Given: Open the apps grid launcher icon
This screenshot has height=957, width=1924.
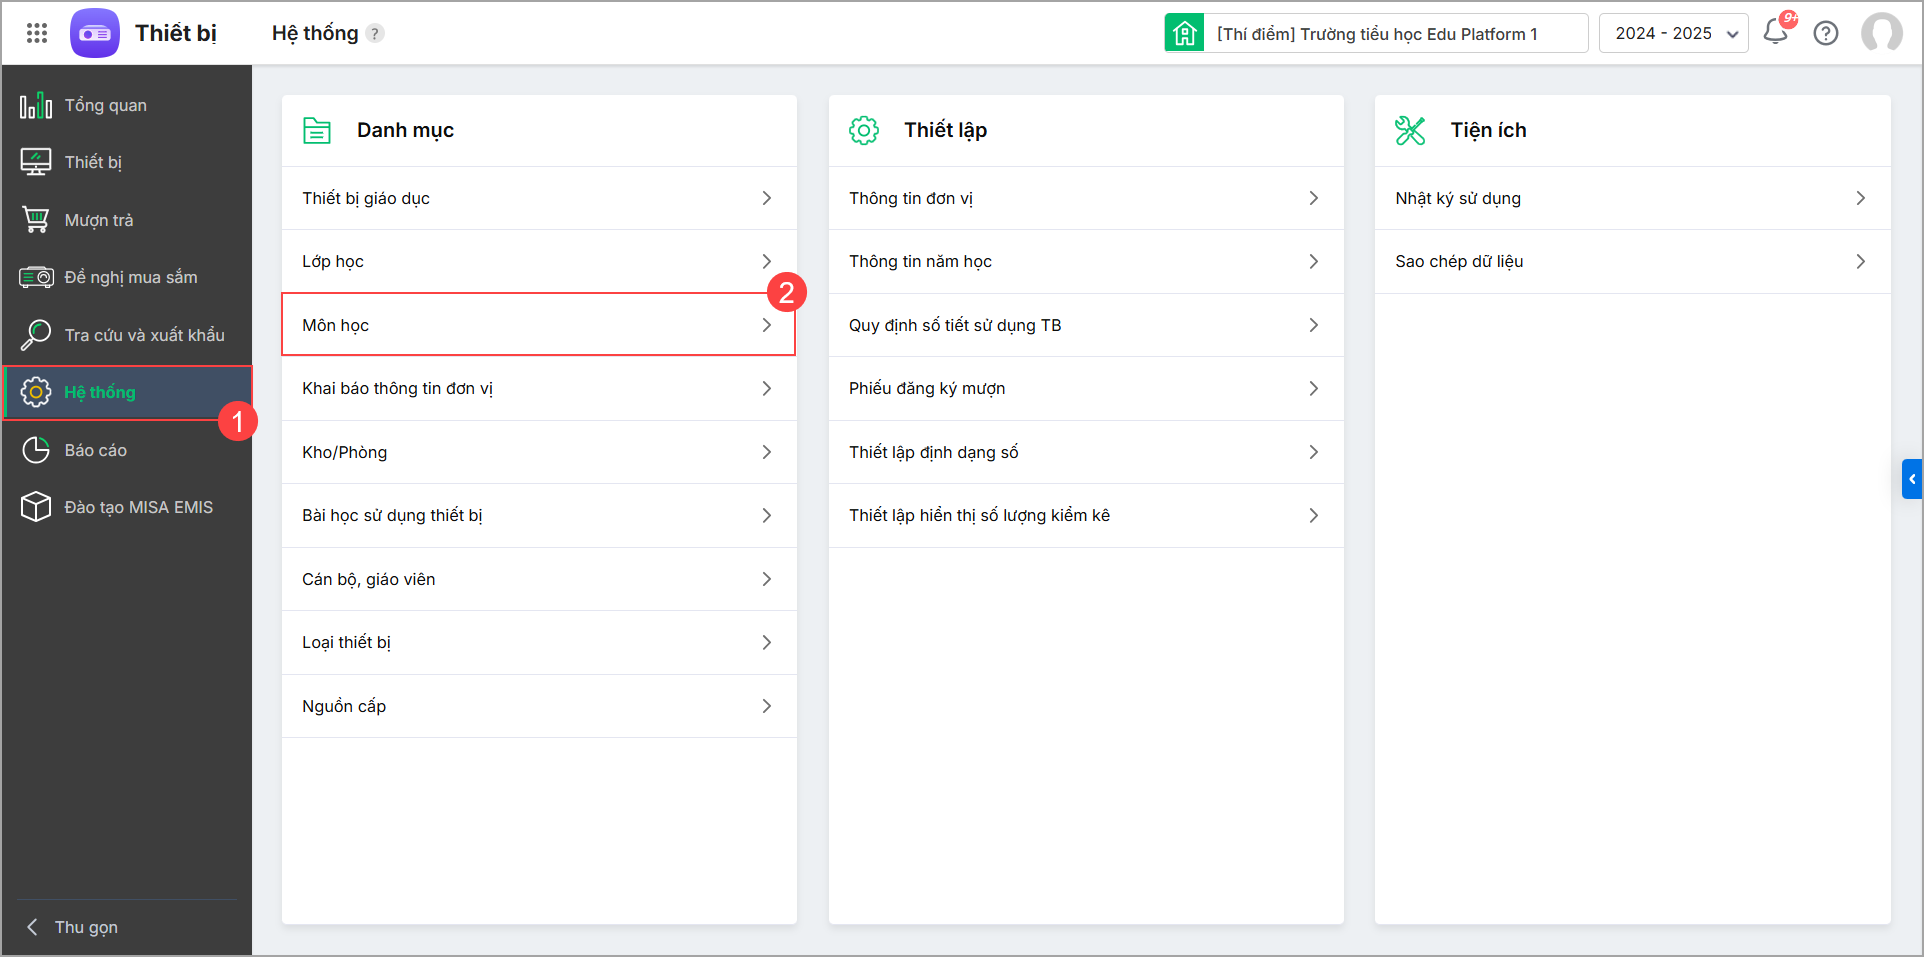Looking at the screenshot, I should 37,33.
